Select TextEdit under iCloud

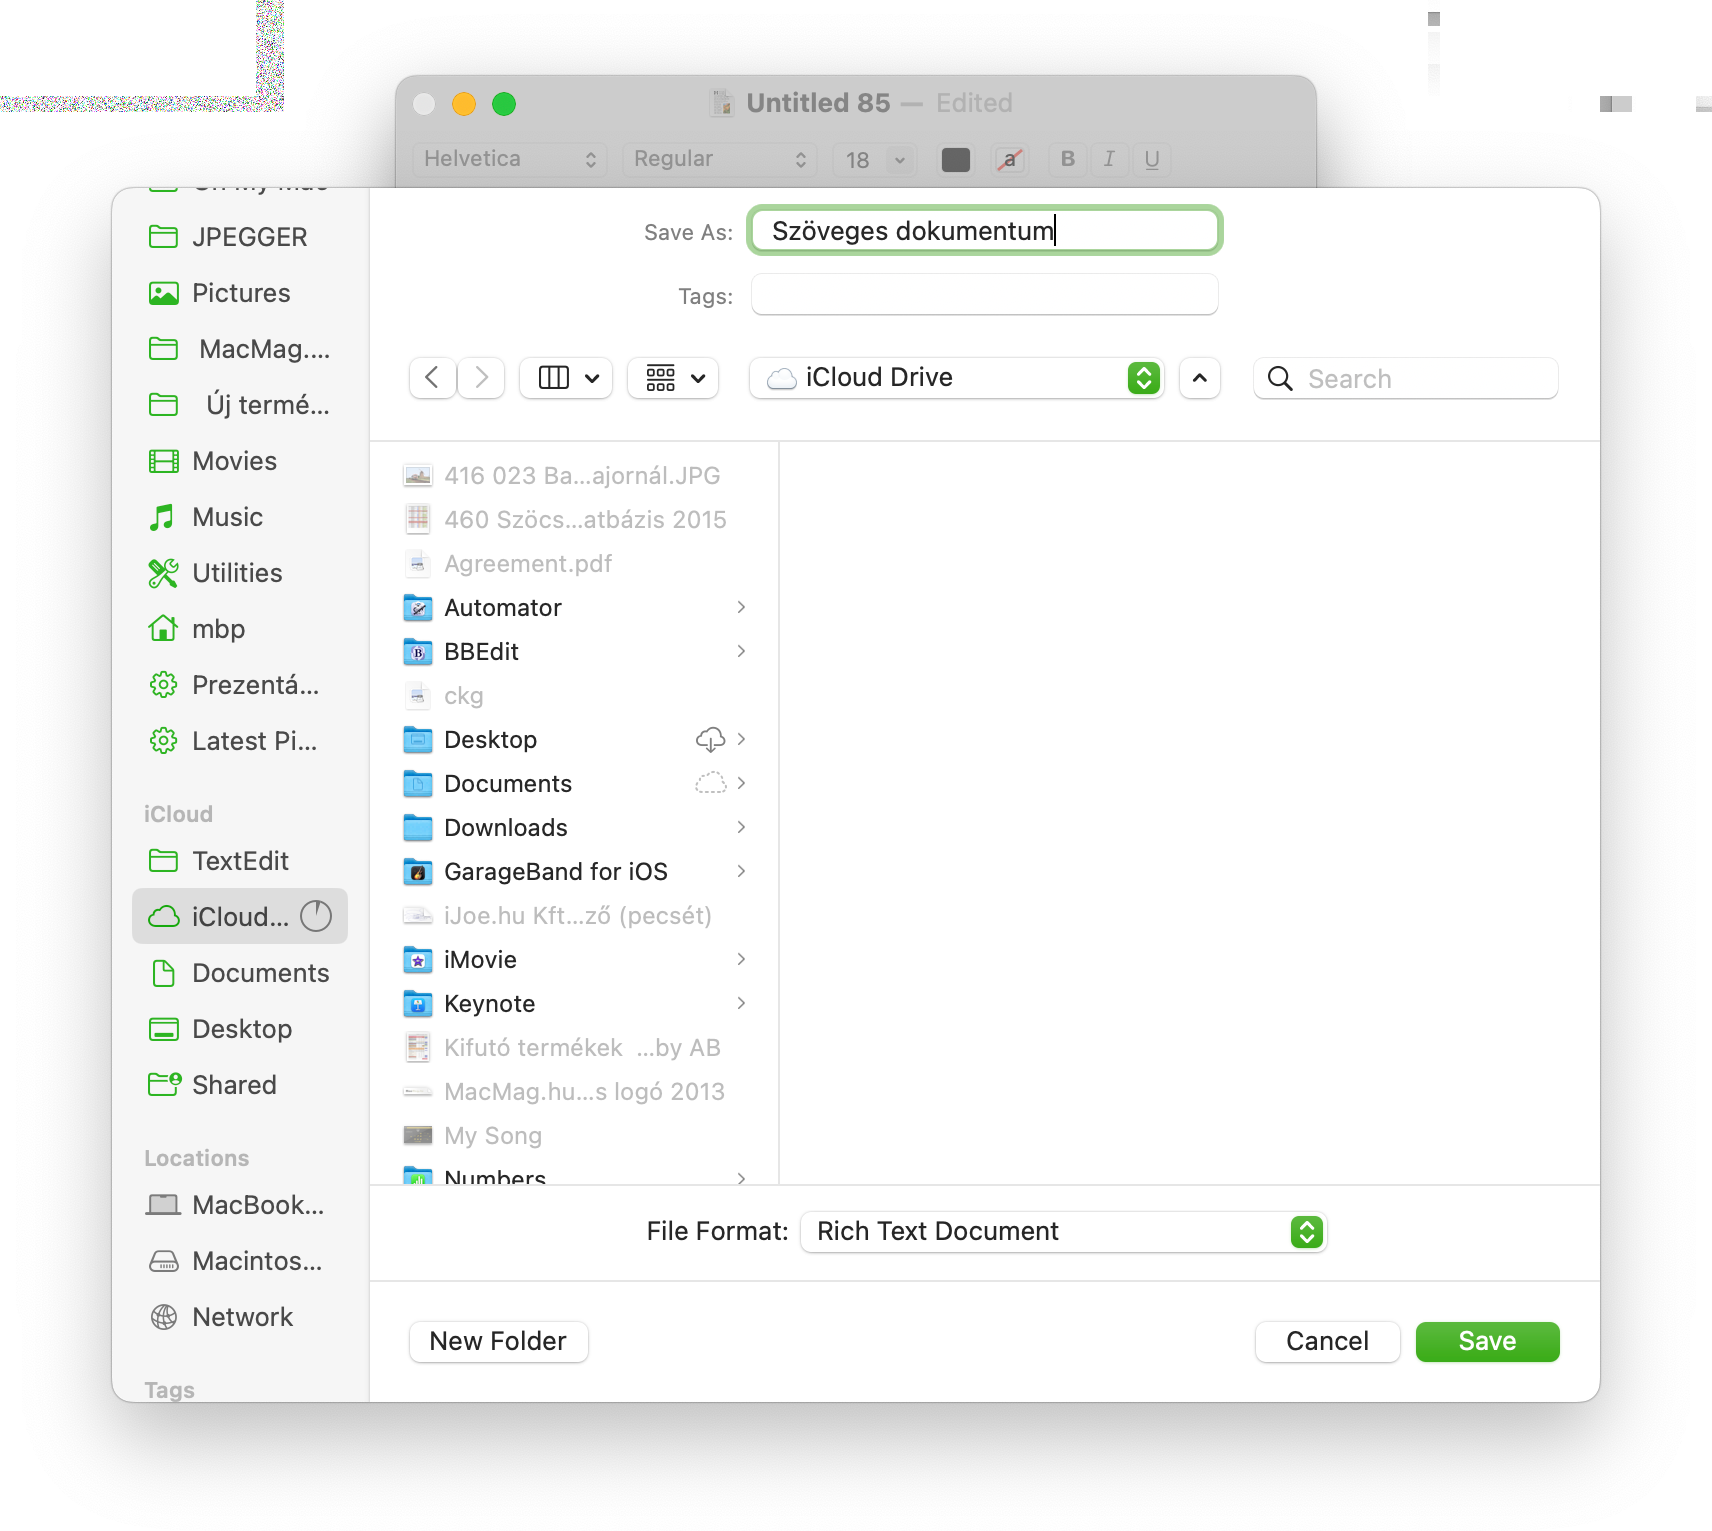tap(240, 861)
